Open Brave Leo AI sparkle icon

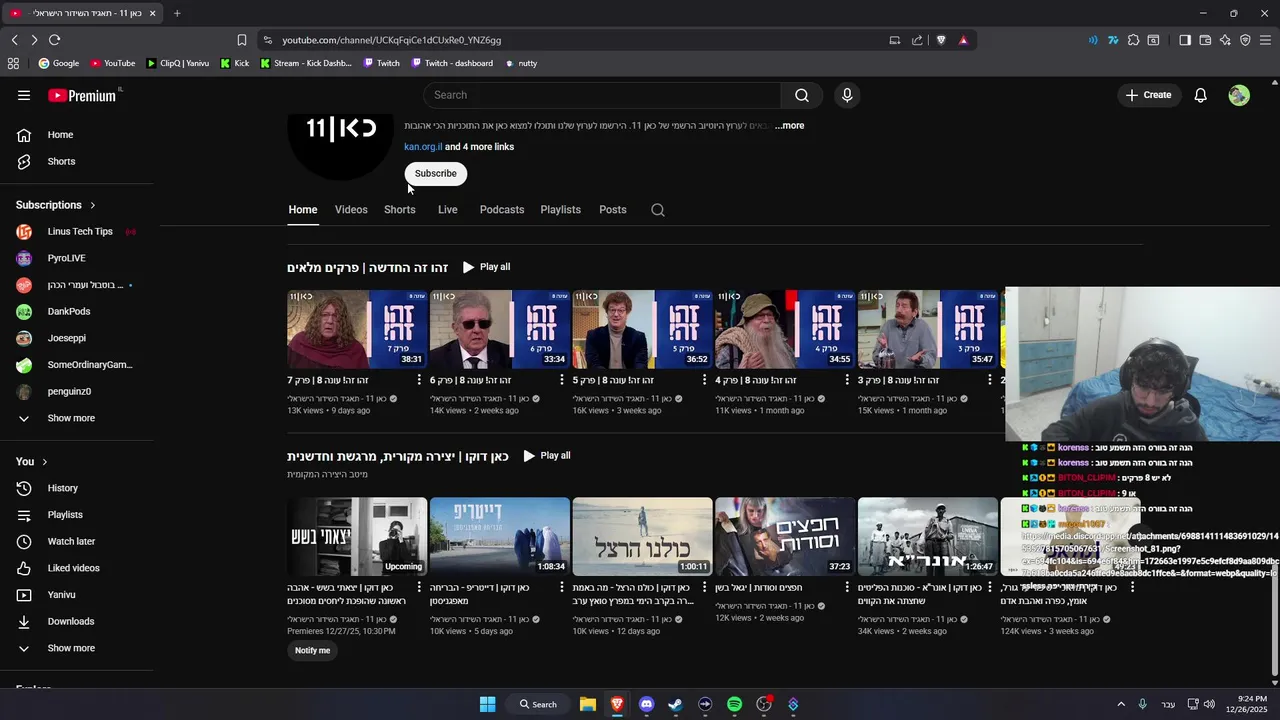tap(1225, 40)
